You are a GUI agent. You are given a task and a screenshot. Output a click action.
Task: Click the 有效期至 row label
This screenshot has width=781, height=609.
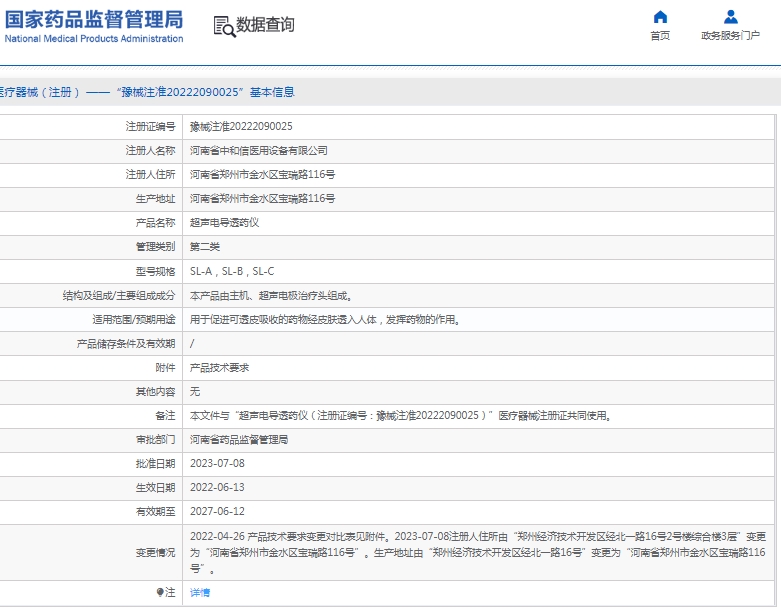point(155,511)
